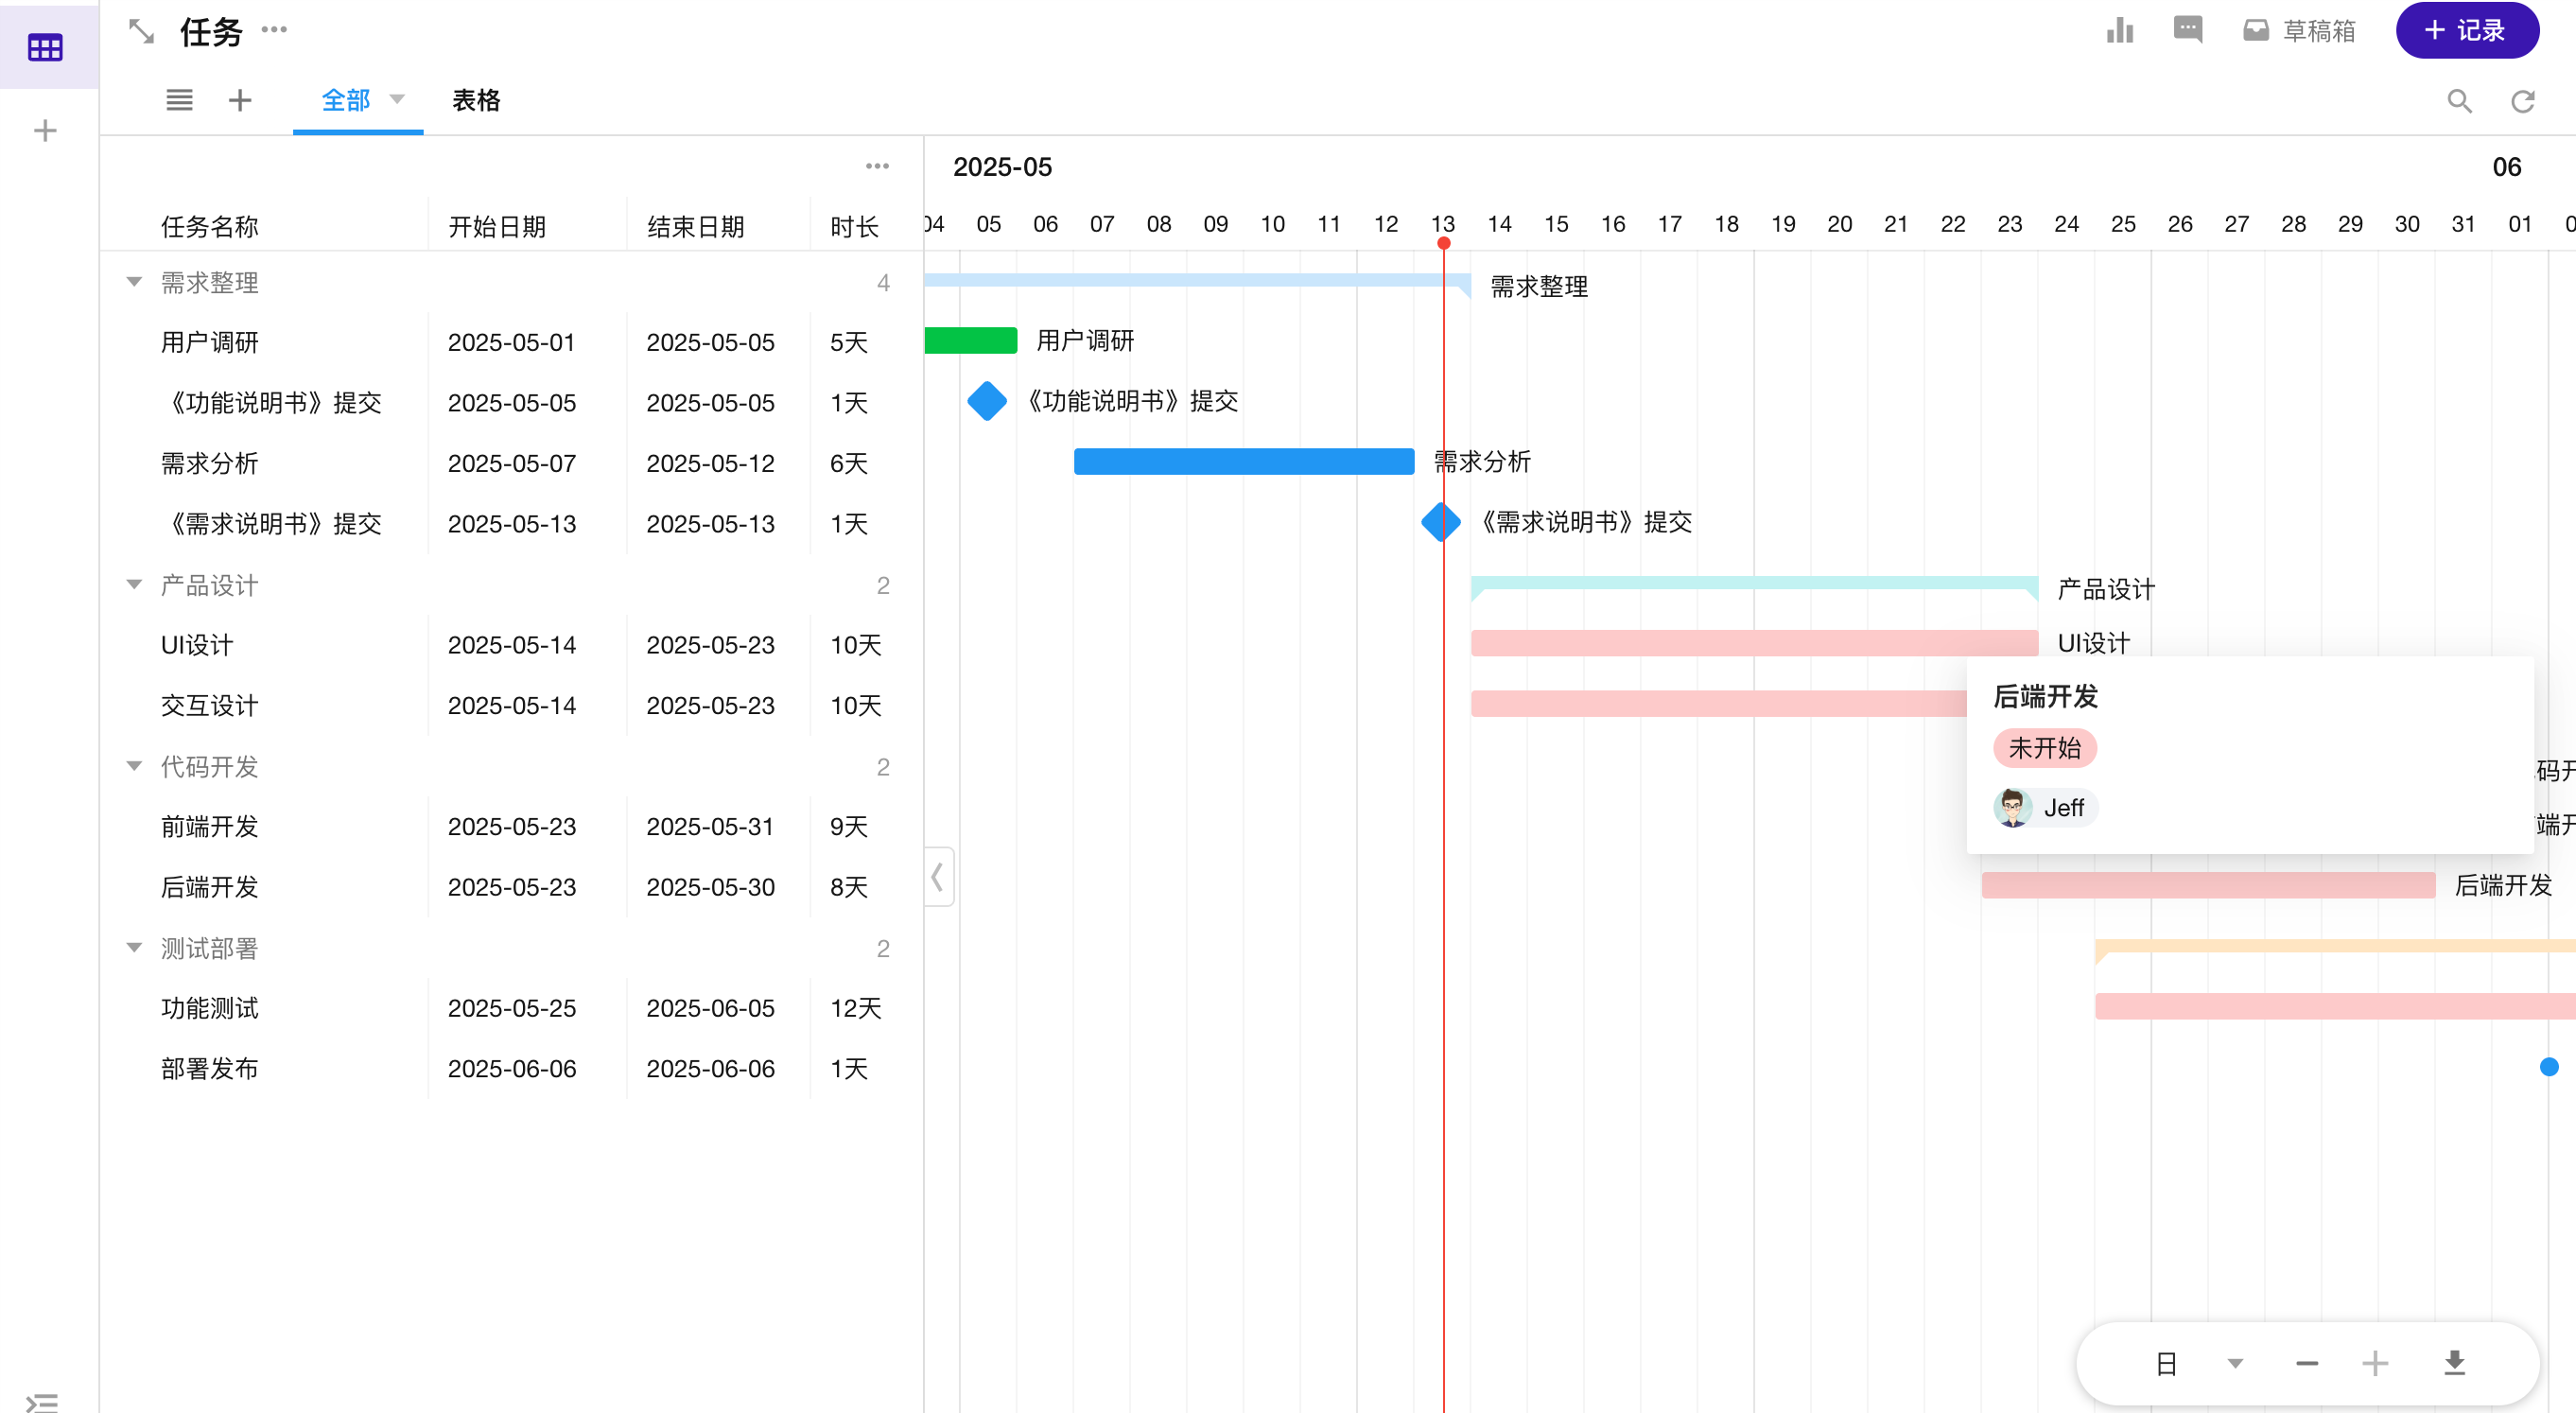Open the statistics bar chart icon

pyautogui.click(x=2119, y=31)
